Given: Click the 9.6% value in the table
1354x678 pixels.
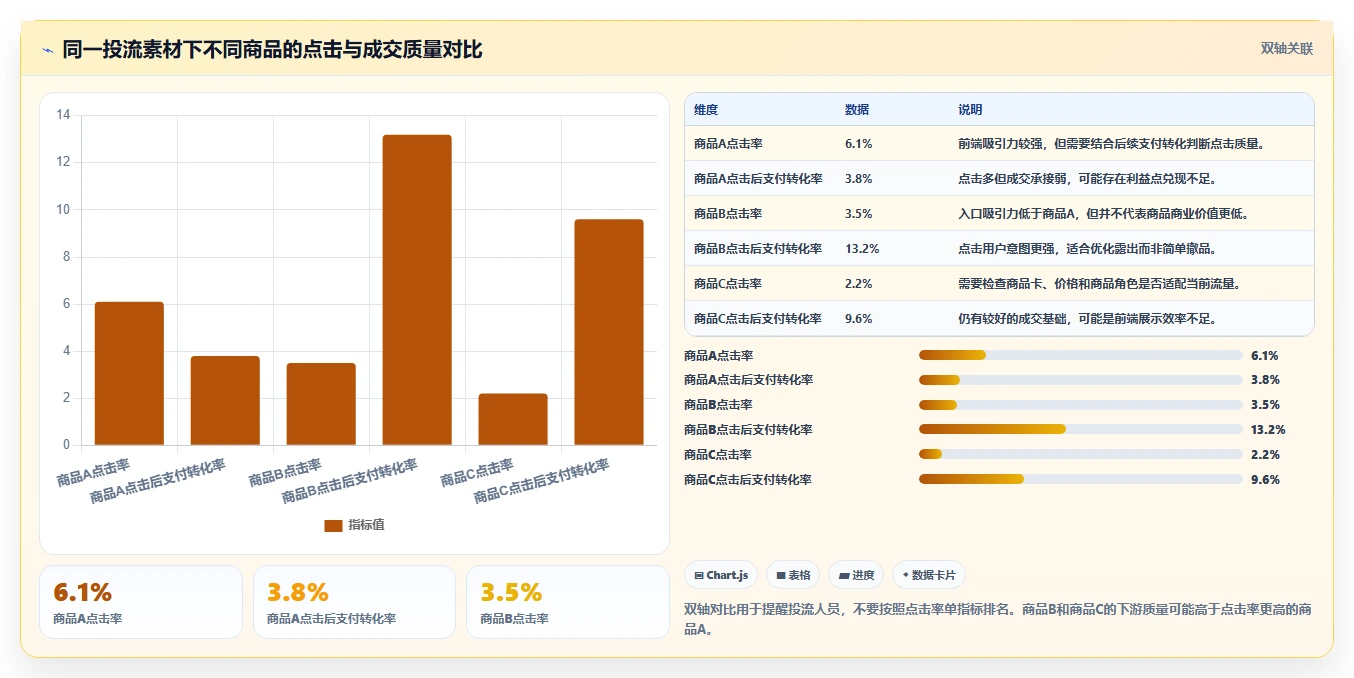Looking at the screenshot, I should coord(859,319).
